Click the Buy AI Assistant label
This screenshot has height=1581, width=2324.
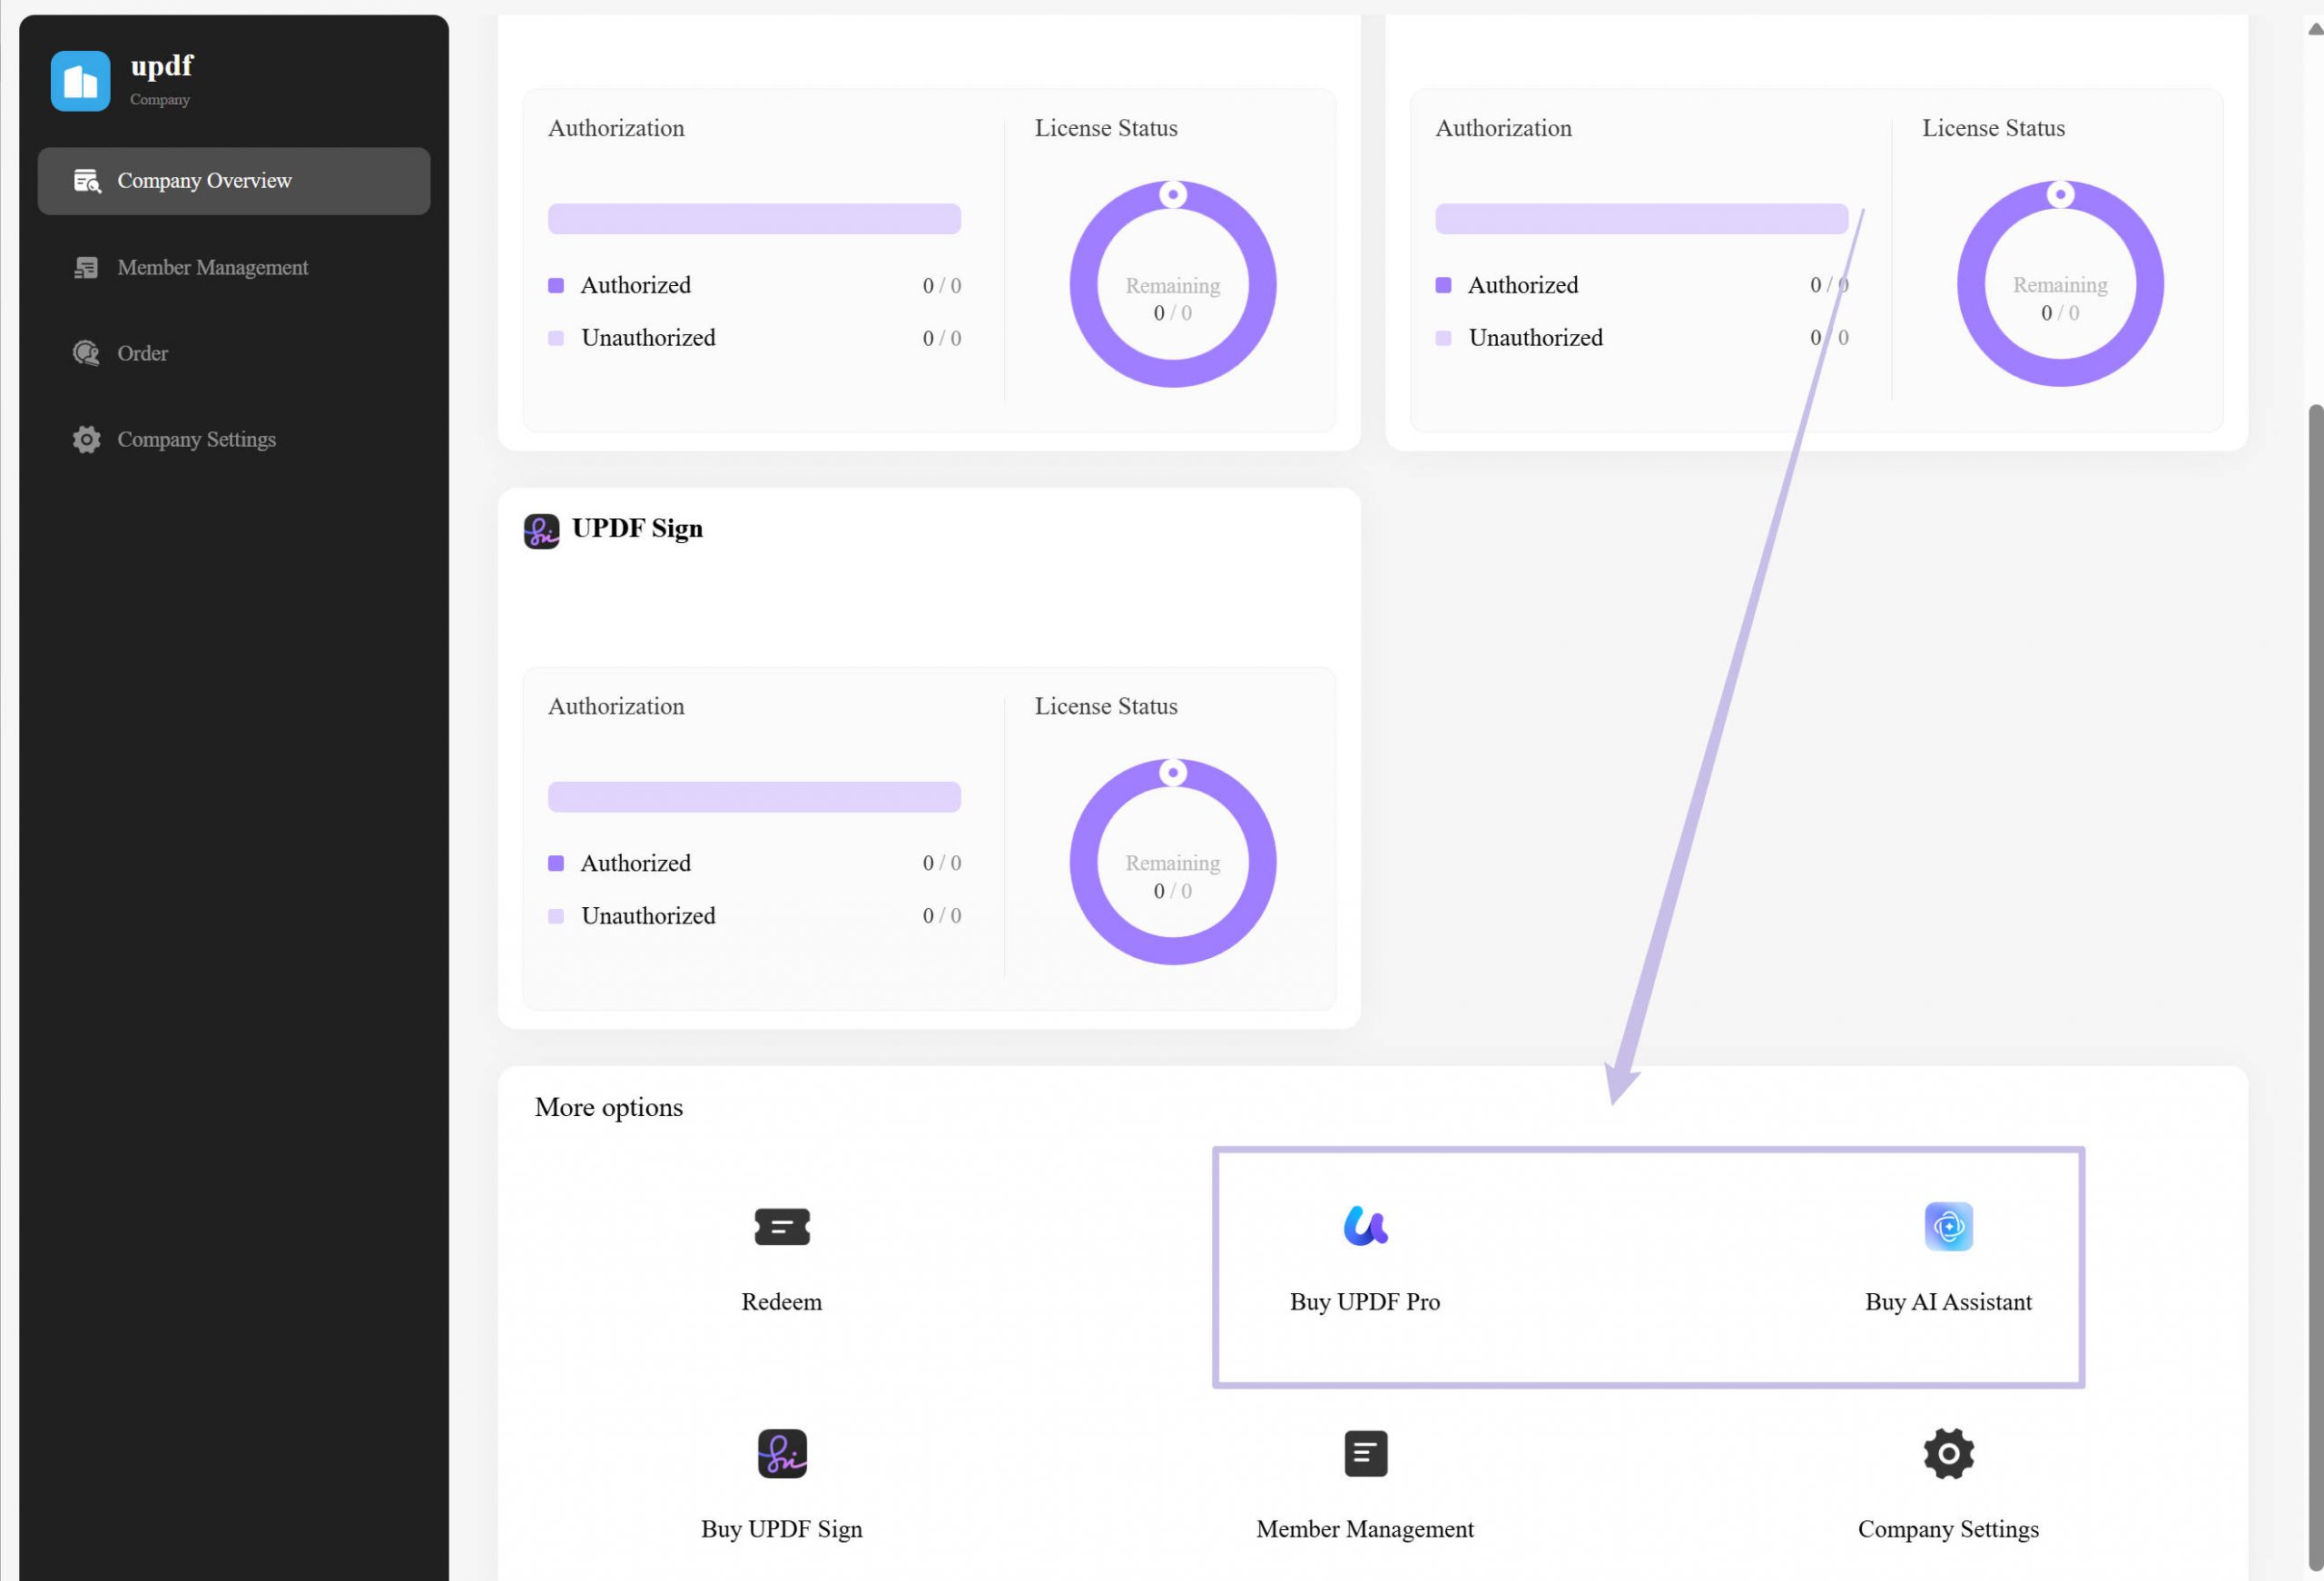1947,1302
